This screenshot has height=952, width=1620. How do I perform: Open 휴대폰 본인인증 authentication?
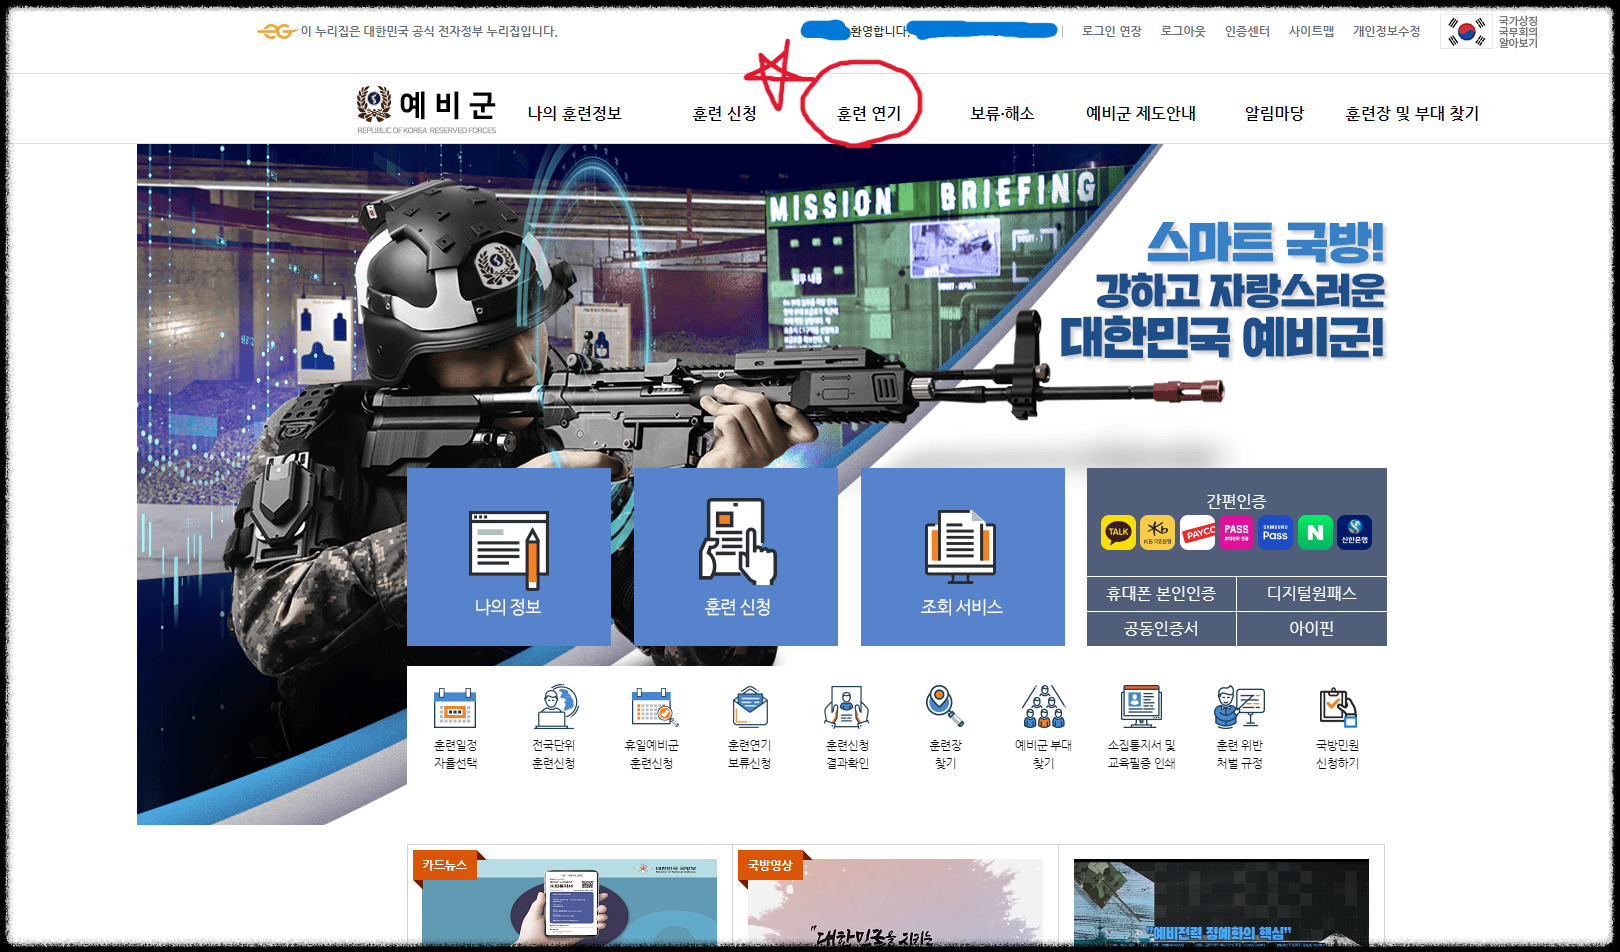tap(1161, 594)
